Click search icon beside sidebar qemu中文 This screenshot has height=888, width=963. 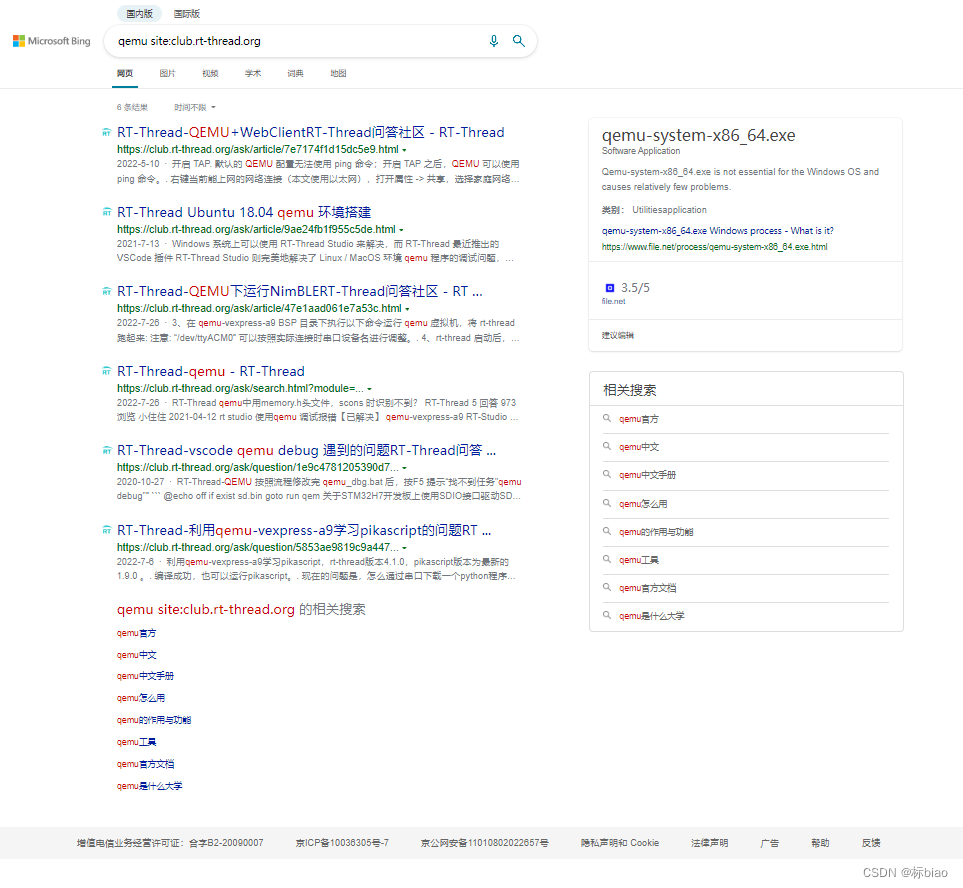(607, 446)
